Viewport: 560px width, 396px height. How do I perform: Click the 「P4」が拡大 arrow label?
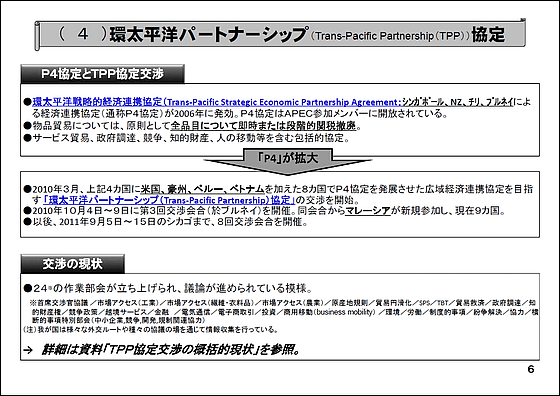point(288,158)
